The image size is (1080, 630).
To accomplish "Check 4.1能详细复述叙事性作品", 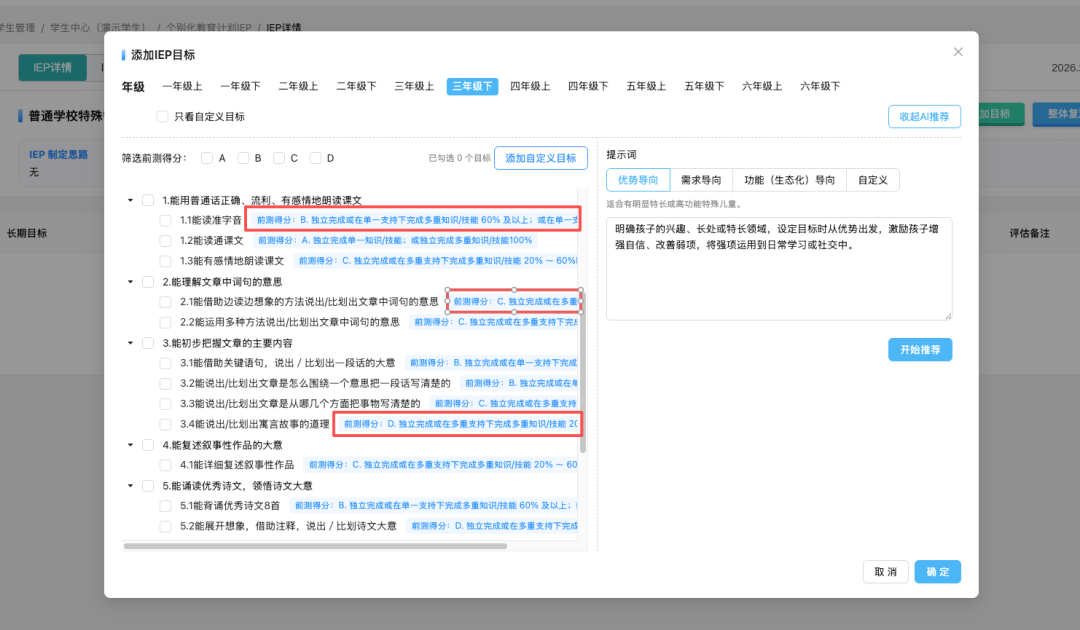I will [165, 465].
